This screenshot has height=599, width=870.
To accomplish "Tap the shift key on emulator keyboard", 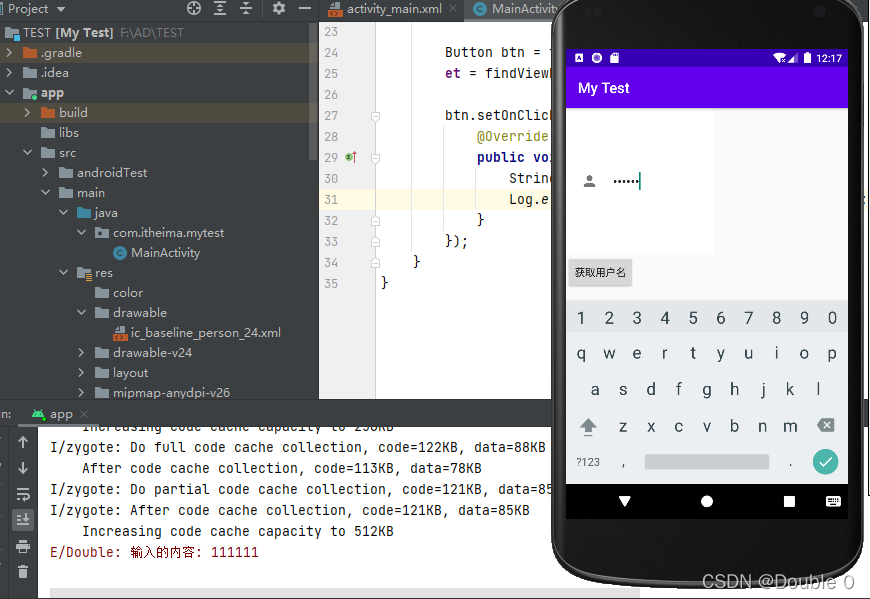I will click(588, 427).
